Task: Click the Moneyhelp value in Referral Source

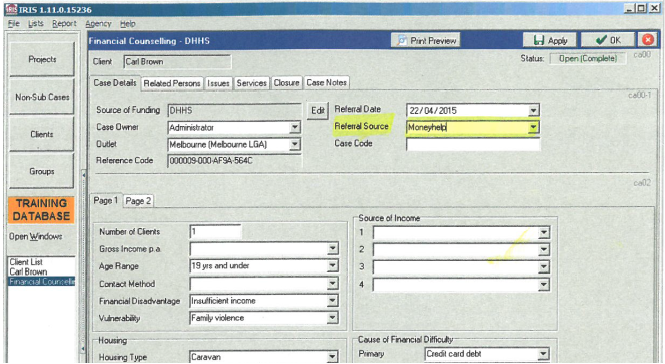Action: coord(427,127)
